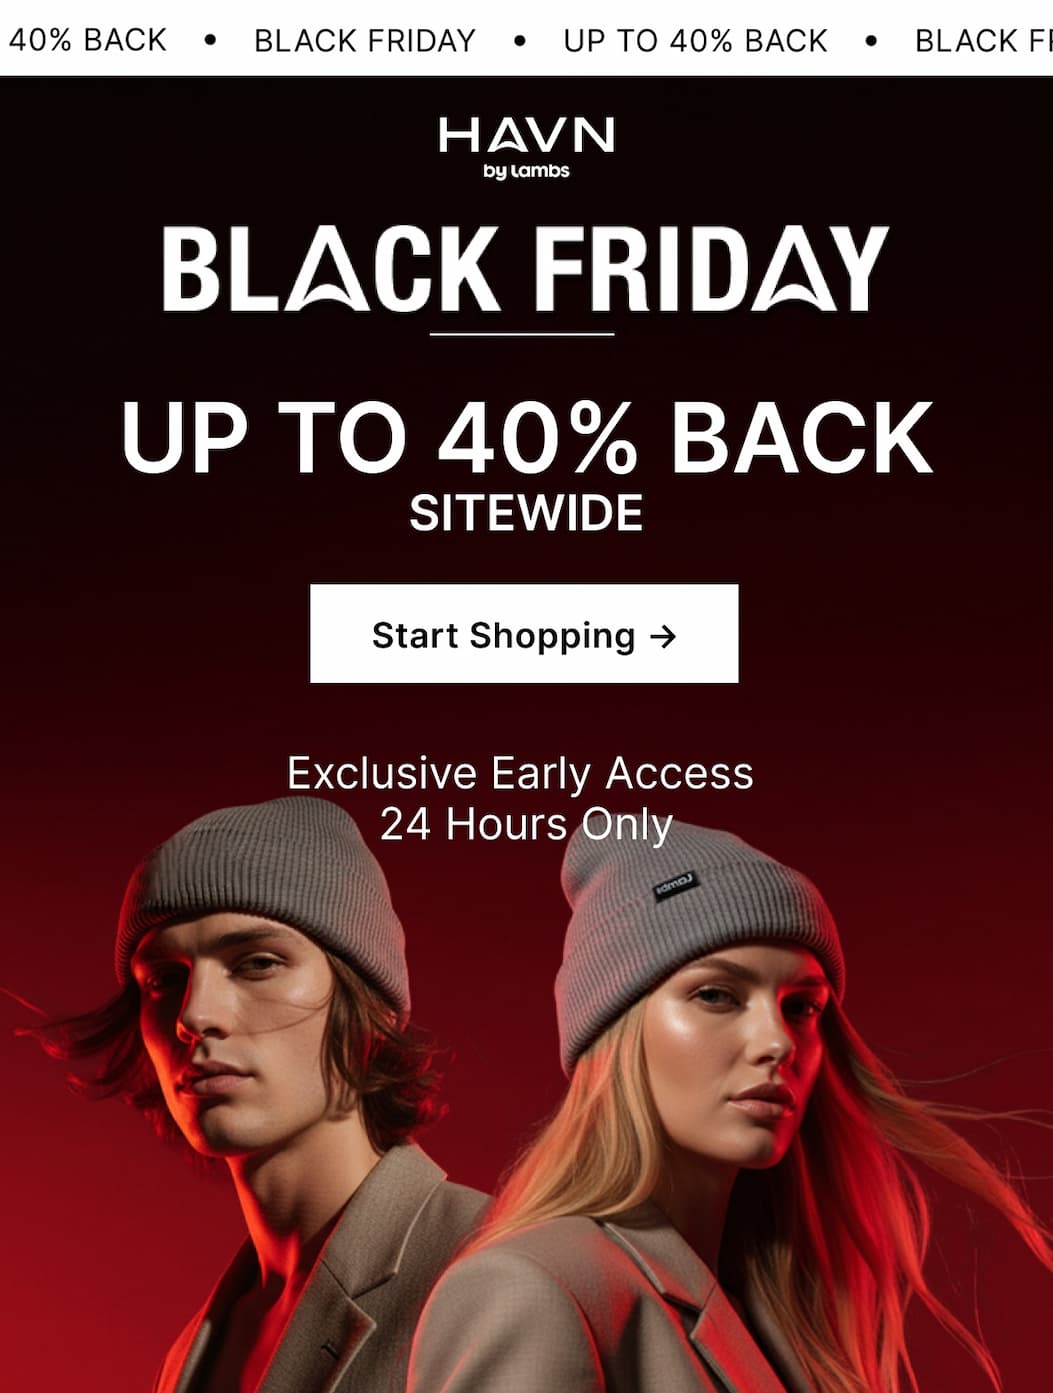
Task: Click the white divider line under BLACK FRIDAY
Action: pos(522,334)
